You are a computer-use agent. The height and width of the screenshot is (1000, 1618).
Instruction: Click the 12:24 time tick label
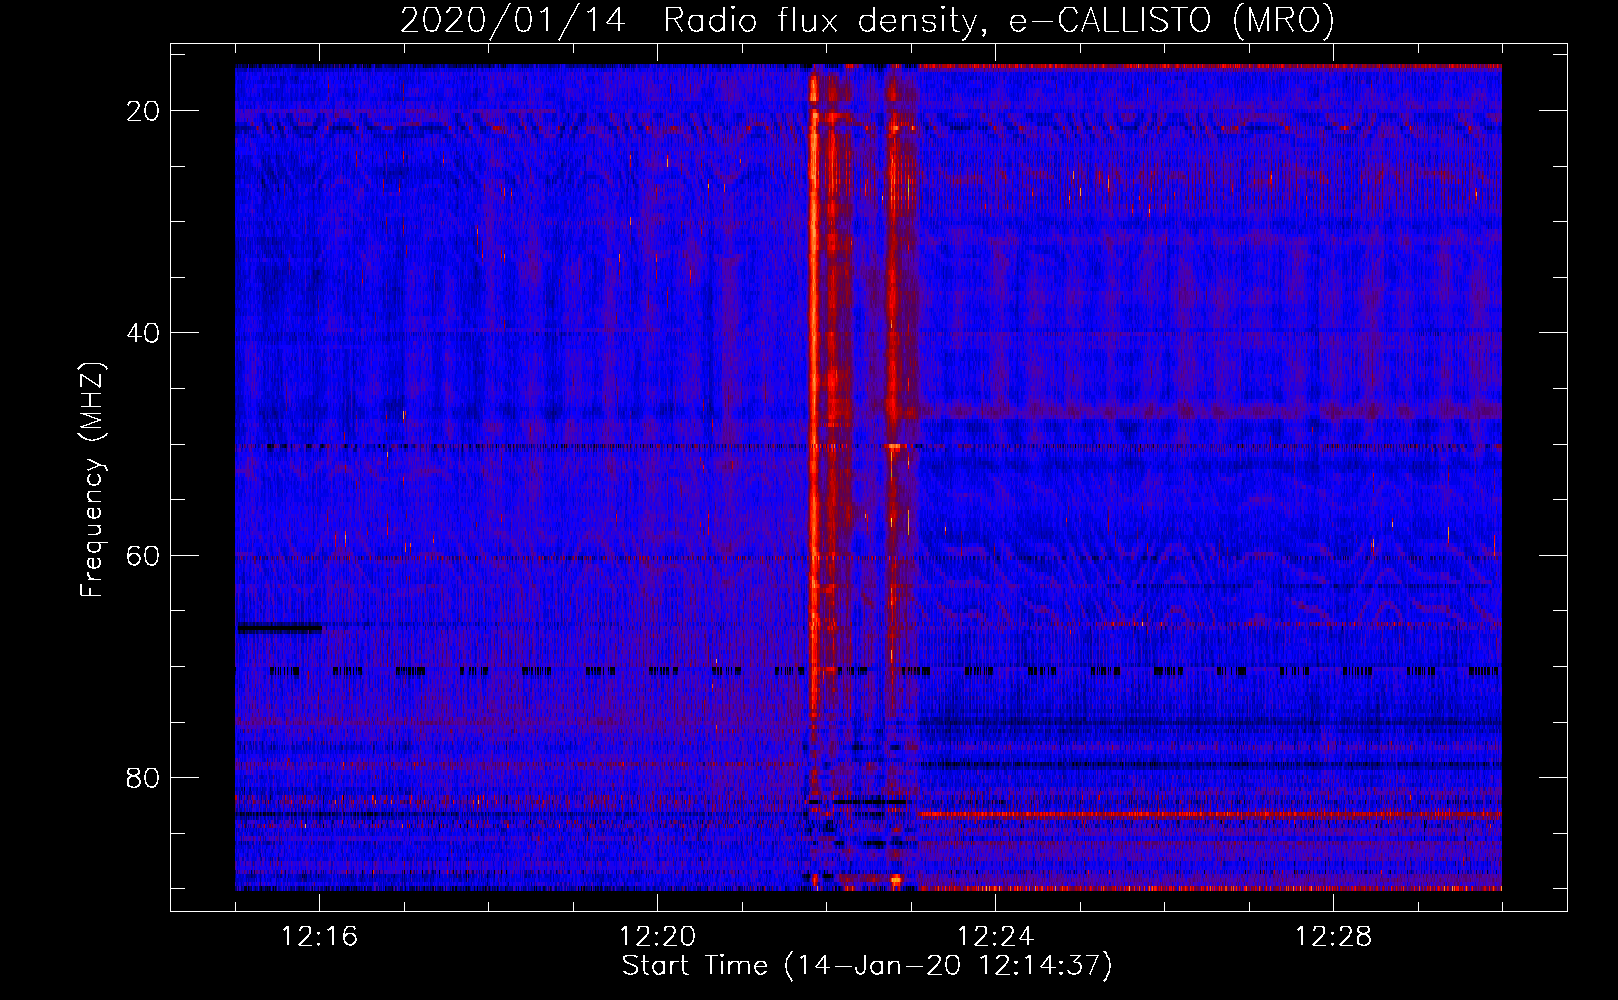995,937
